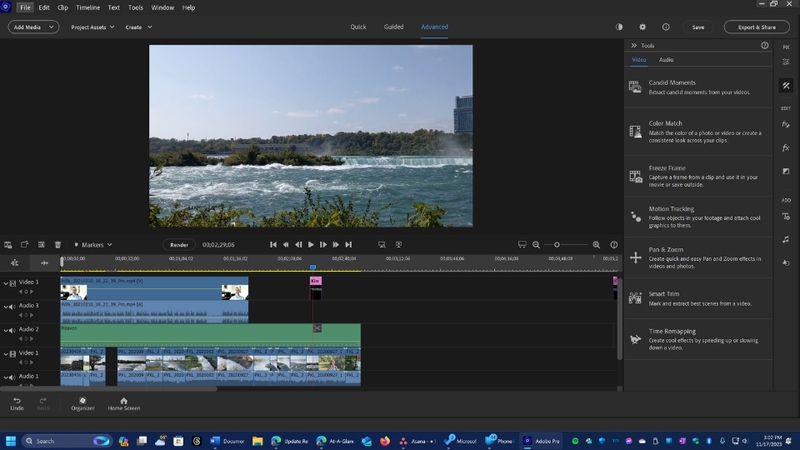The height and width of the screenshot is (450, 800).
Task: Collapse the Audio 3 track
Action: click(6, 306)
